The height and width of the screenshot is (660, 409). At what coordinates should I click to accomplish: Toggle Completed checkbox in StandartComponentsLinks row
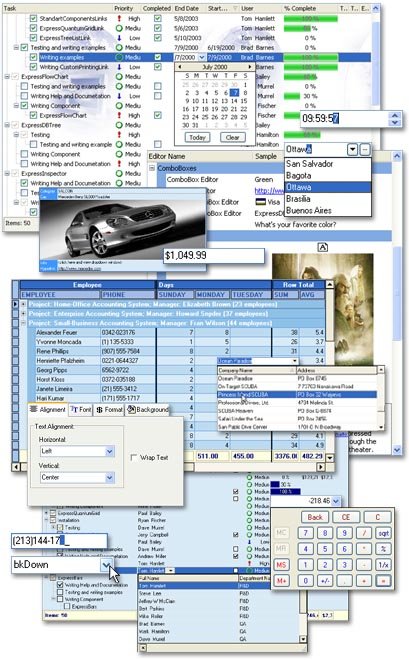(x=157, y=18)
